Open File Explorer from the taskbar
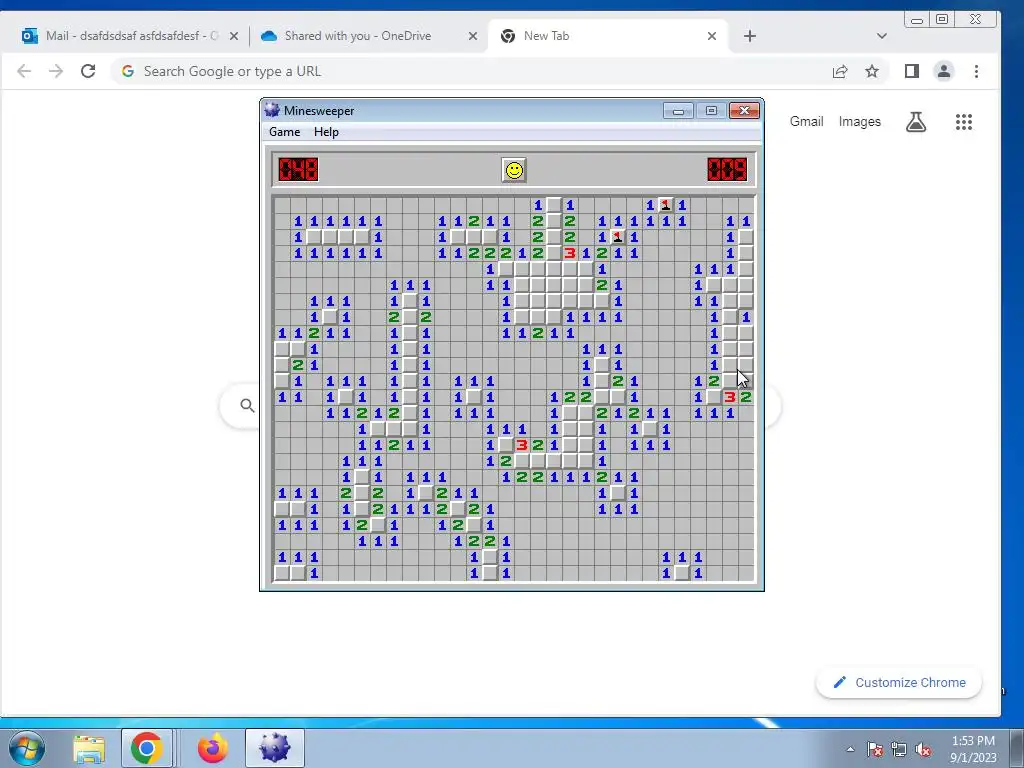 [89, 749]
